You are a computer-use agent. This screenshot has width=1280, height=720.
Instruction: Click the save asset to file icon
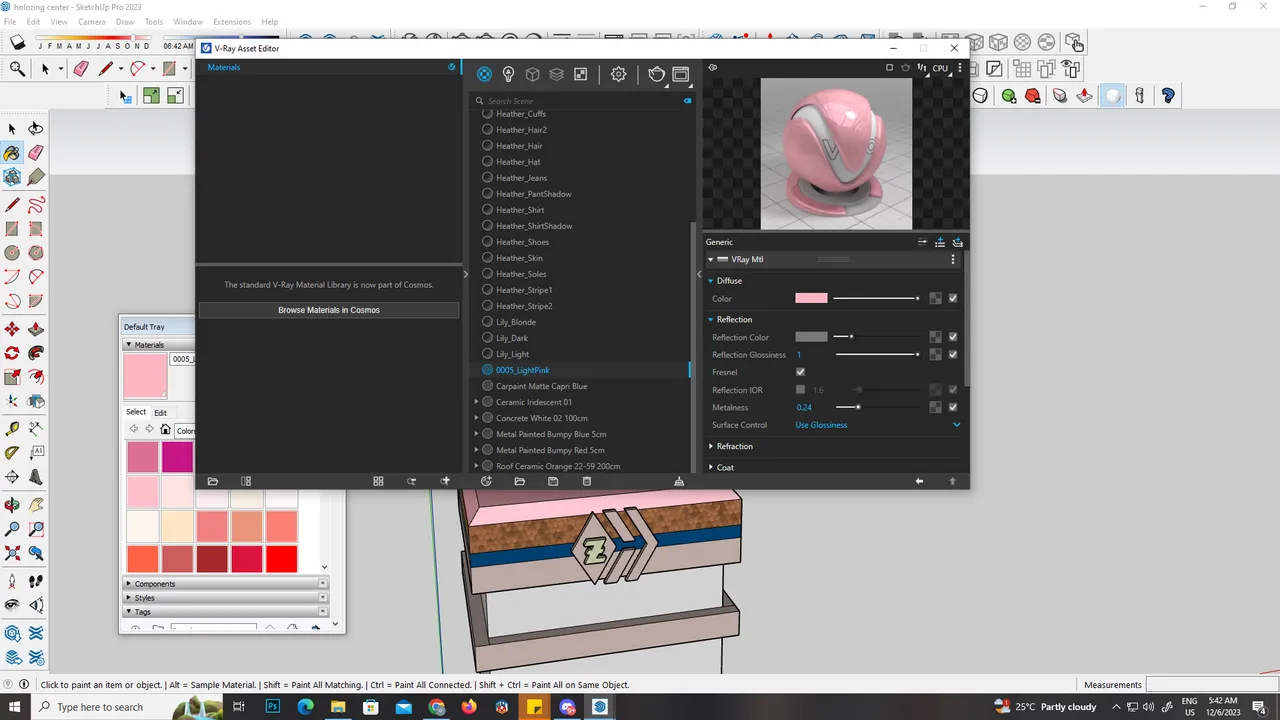[553, 481]
